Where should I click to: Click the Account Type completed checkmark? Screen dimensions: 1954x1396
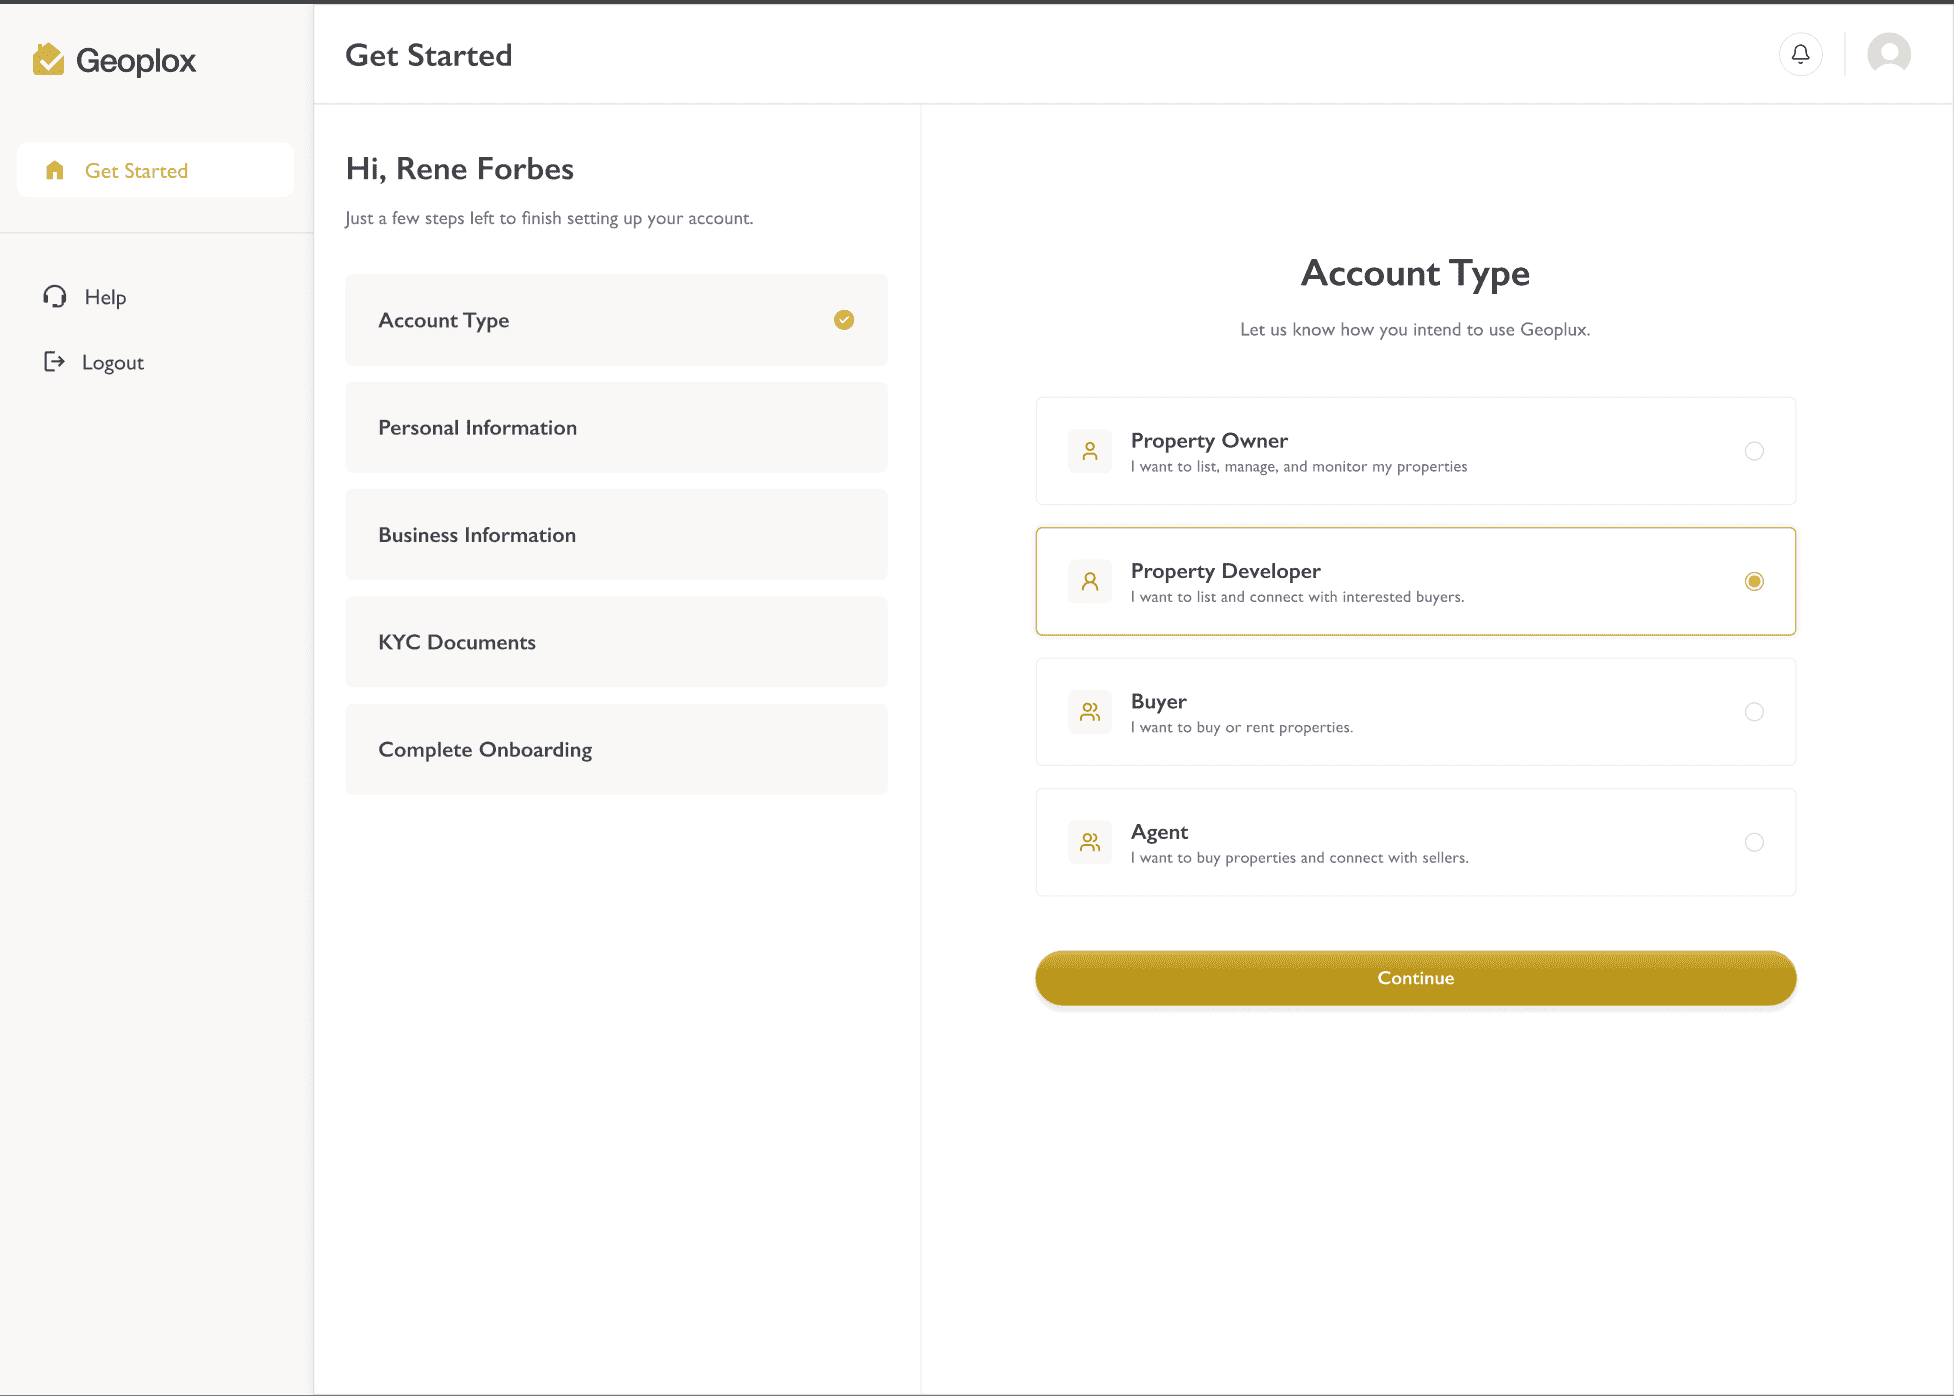pos(844,320)
